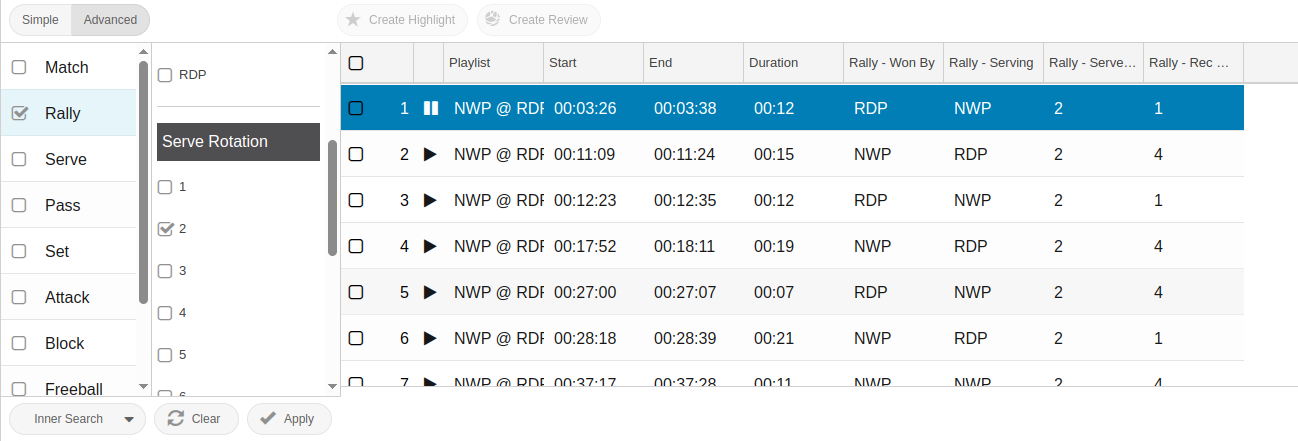Uncheck the Rally category checkbox
The image size is (1298, 441).
(19, 114)
